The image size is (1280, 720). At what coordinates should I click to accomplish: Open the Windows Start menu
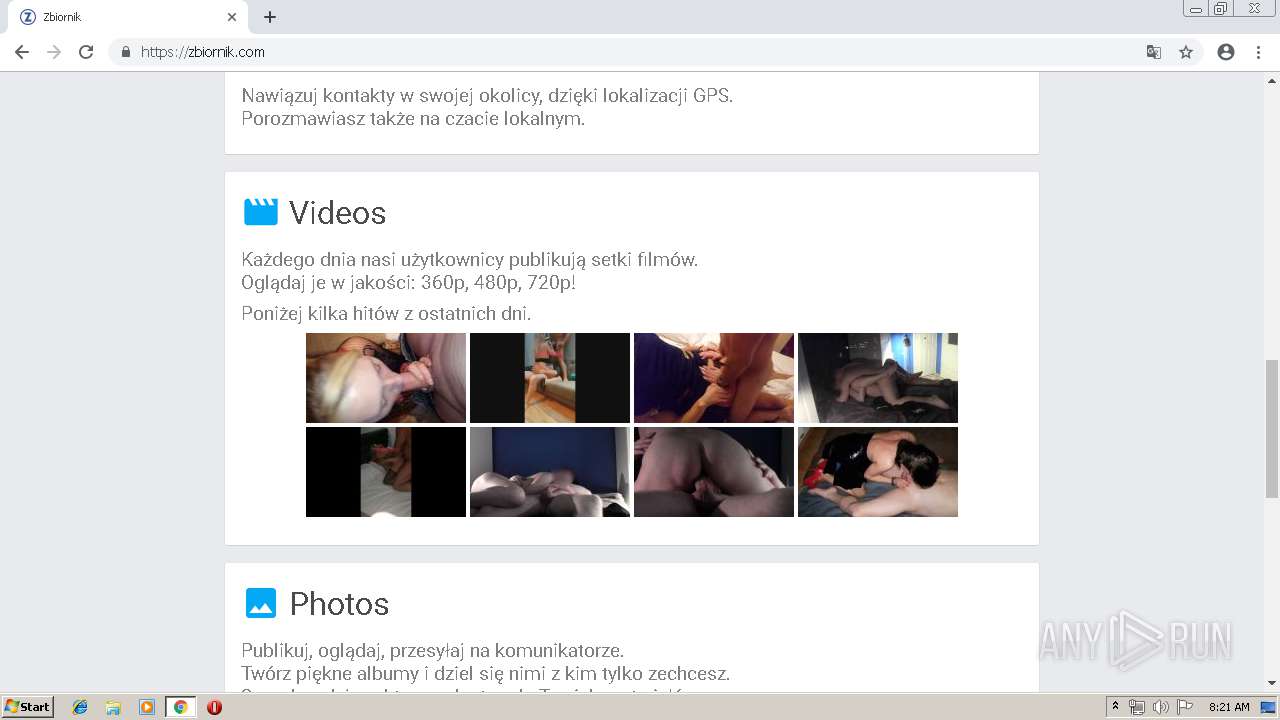[x=28, y=707]
